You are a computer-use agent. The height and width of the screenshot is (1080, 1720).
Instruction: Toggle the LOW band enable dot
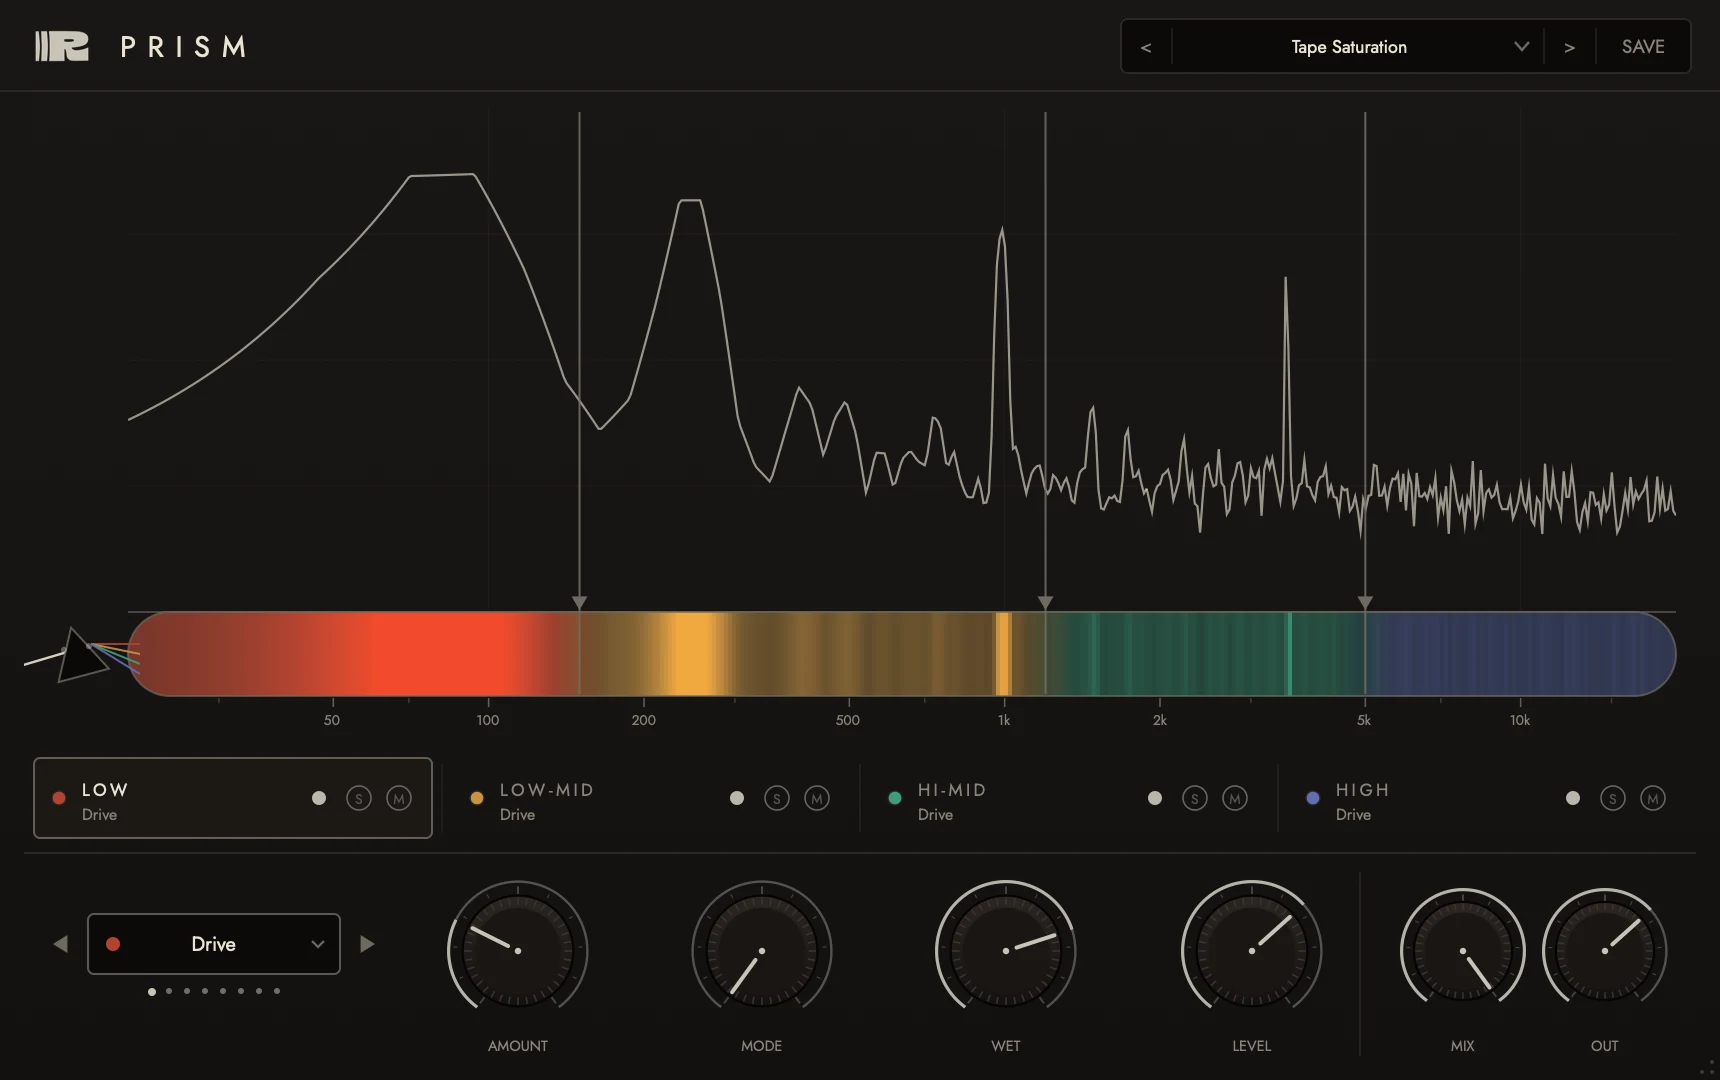pyautogui.click(x=319, y=798)
